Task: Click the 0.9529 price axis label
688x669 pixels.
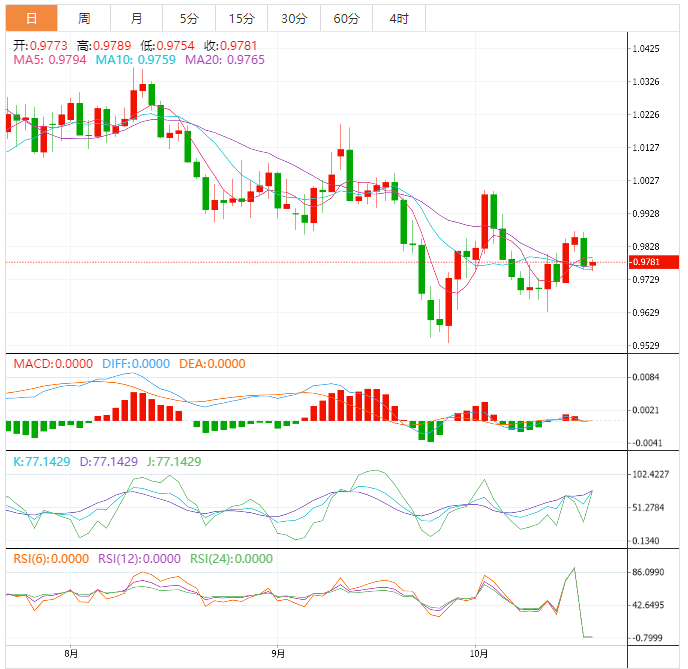Action: [645, 346]
